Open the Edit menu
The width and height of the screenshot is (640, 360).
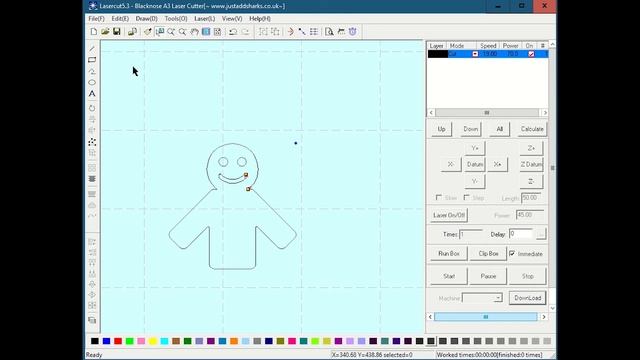pyautogui.click(x=120, y=19)
